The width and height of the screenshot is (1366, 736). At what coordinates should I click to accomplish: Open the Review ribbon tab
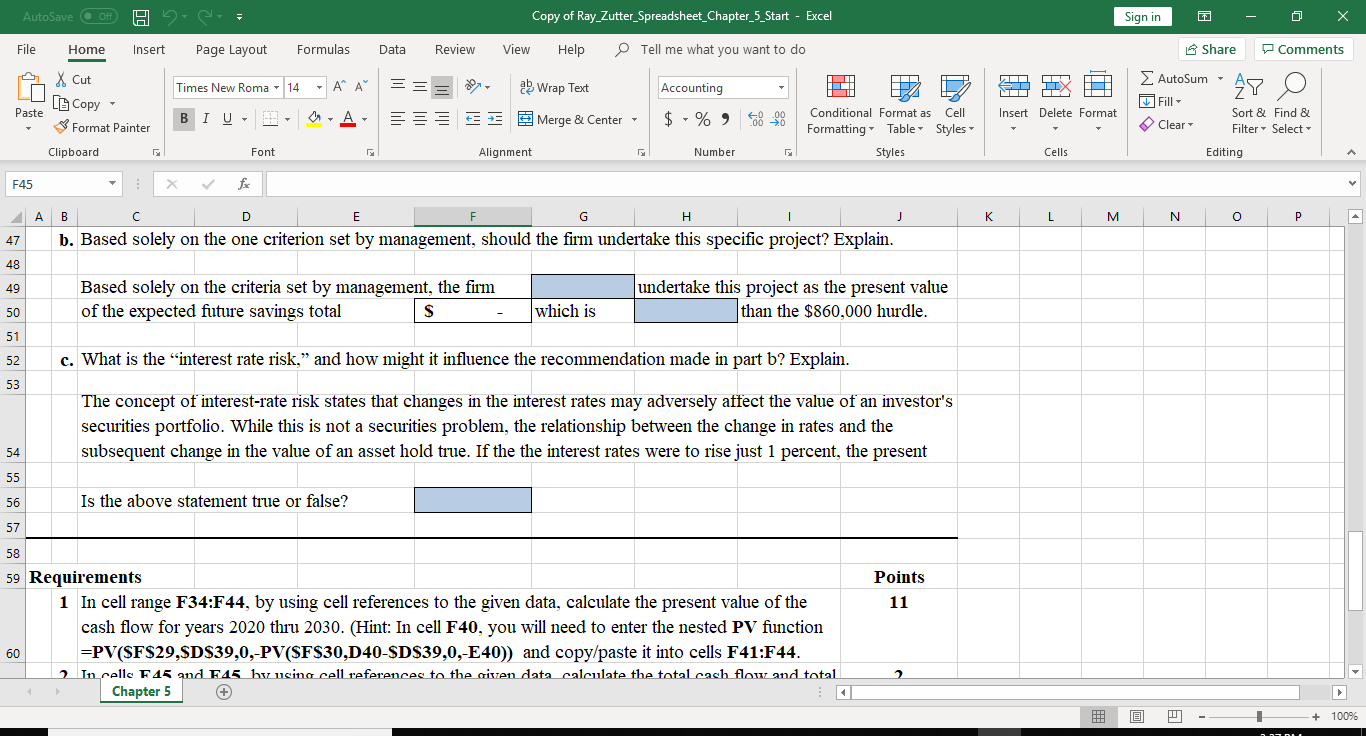coord(455,49)
